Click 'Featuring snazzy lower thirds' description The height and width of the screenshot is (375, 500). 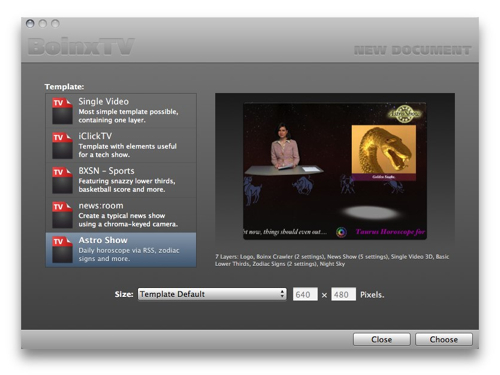tap(127, 185)
